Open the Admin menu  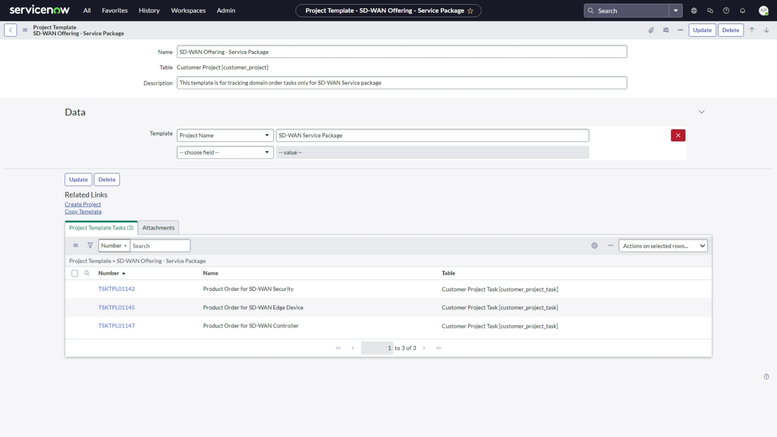click(226, 10)
